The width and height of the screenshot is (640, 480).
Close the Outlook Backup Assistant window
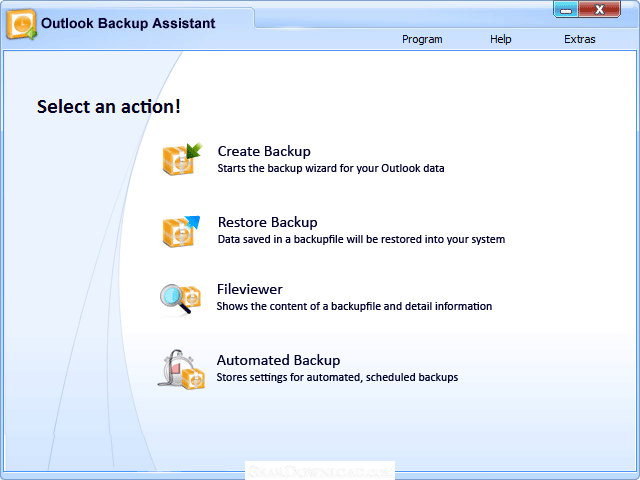(599, 9)
